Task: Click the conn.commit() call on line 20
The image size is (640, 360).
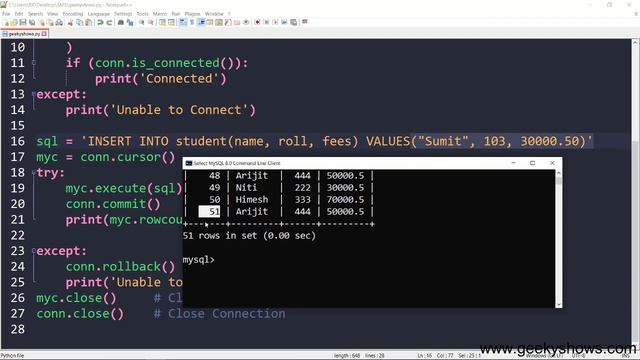Action: pos(113,204)
